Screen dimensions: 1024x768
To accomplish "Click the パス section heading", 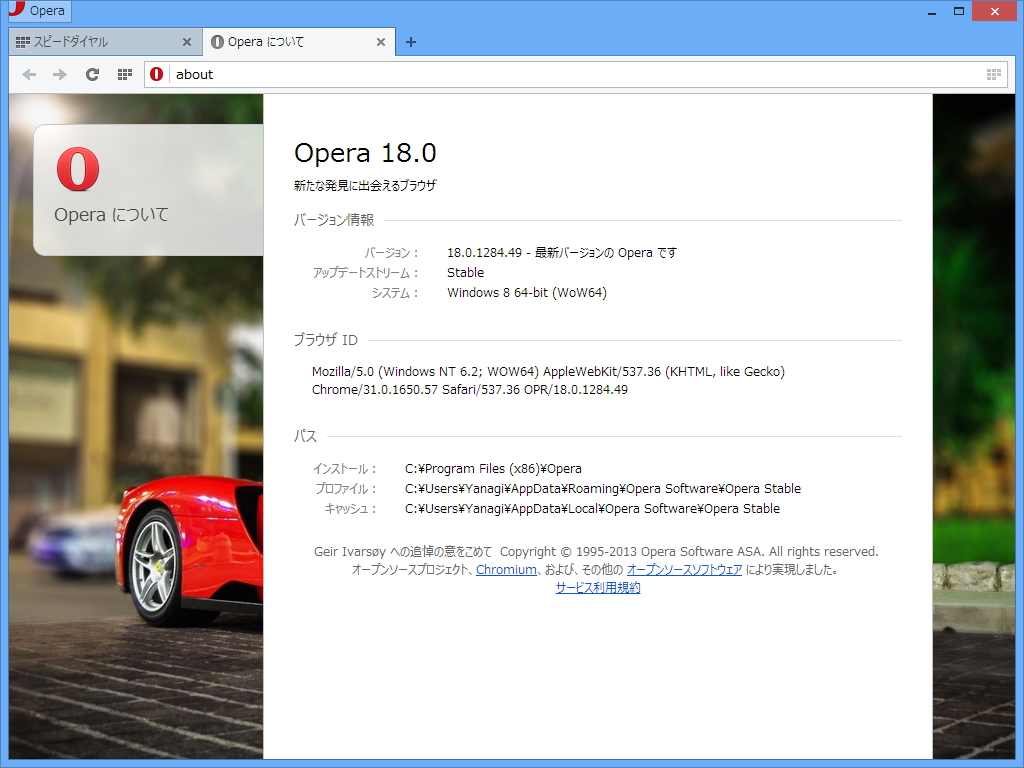I will pyautogui.click(x=305, y=436).
